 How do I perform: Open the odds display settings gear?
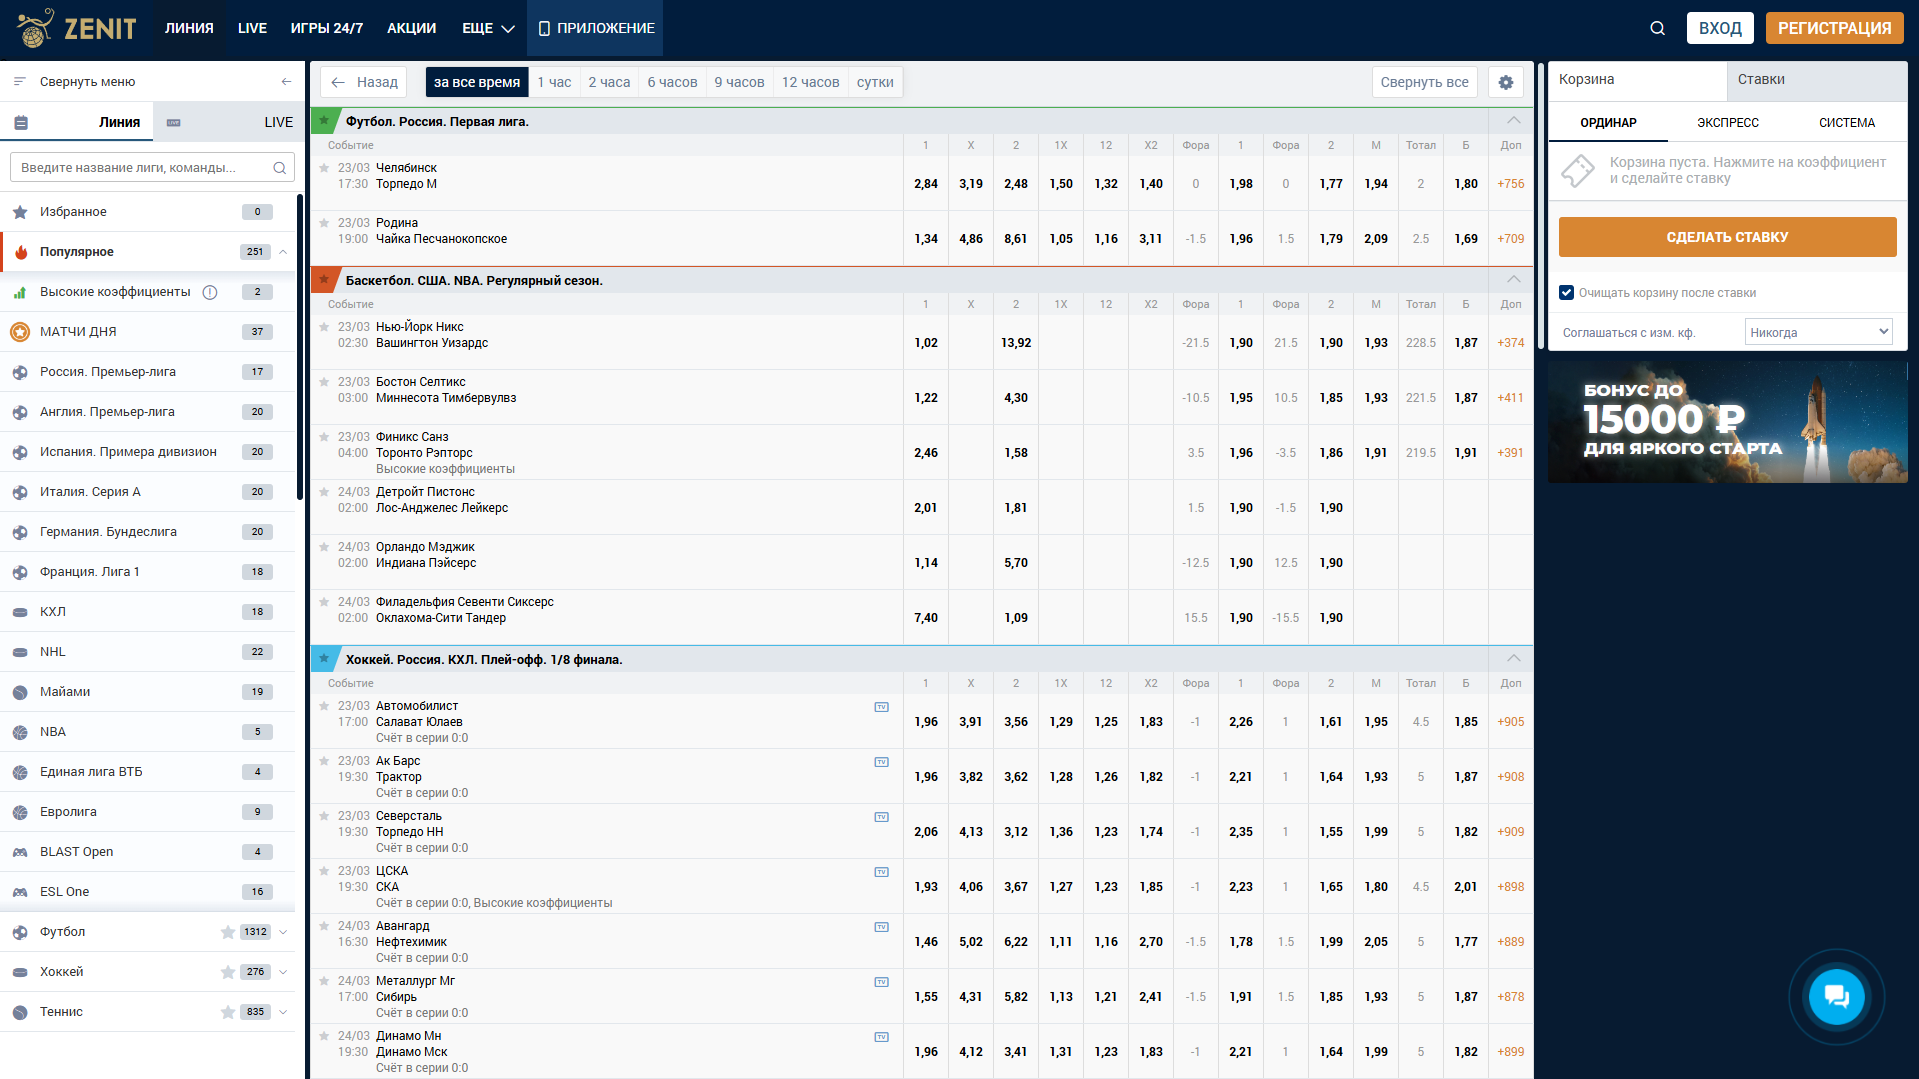point(1506,82)
